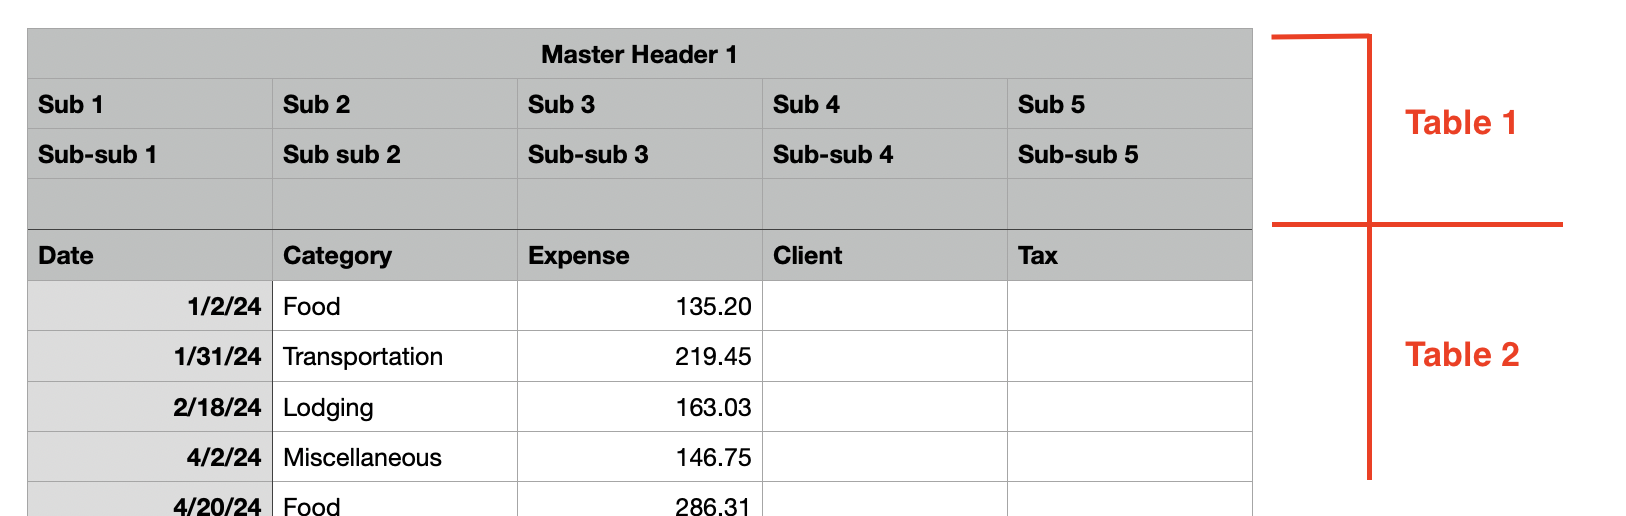Image resolution: width=1626 pixels, height=516 pixels.
Task: Click the Master Header 1 cell
Action: click(639, 55)
